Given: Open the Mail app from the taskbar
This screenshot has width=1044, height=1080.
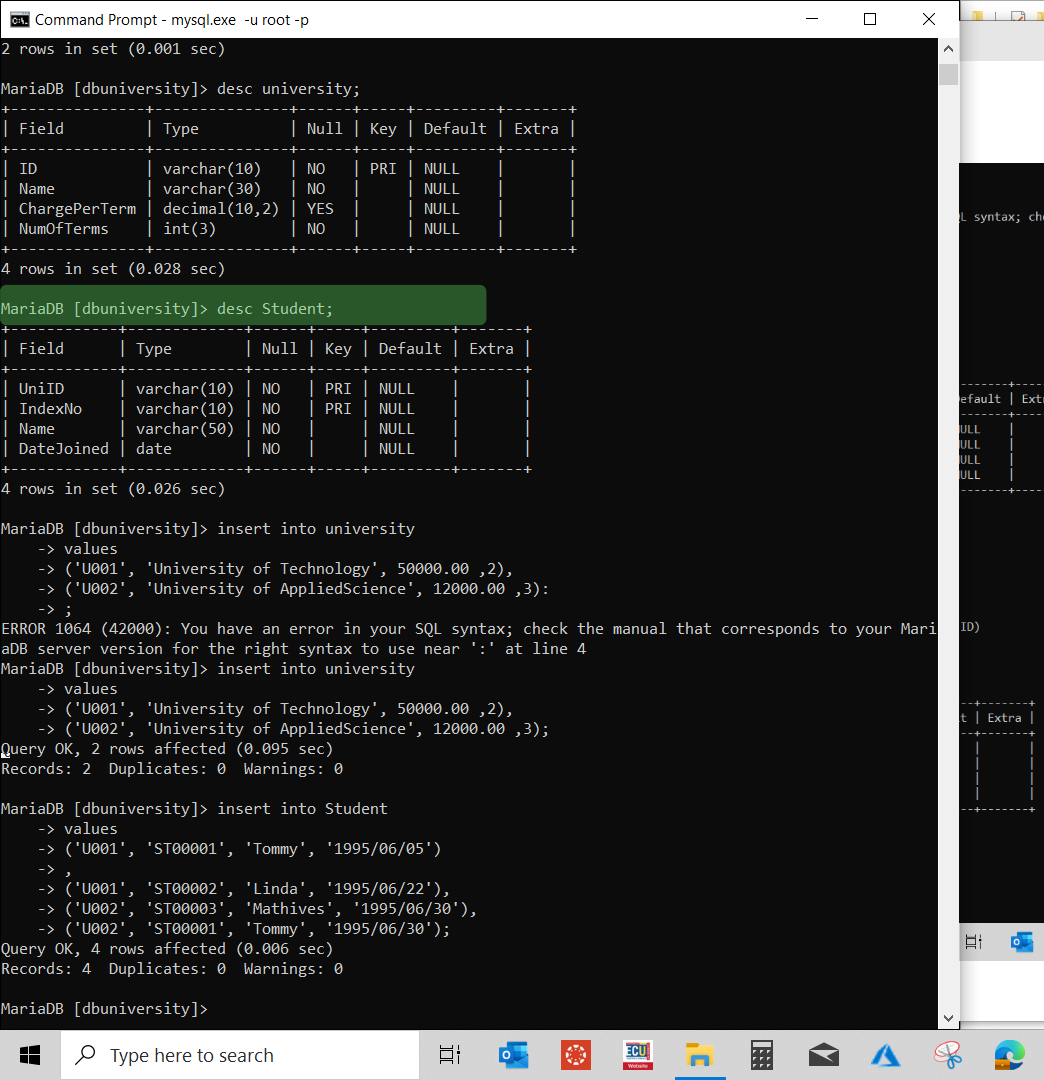Looking at the screenshot, I should 823,1055.
